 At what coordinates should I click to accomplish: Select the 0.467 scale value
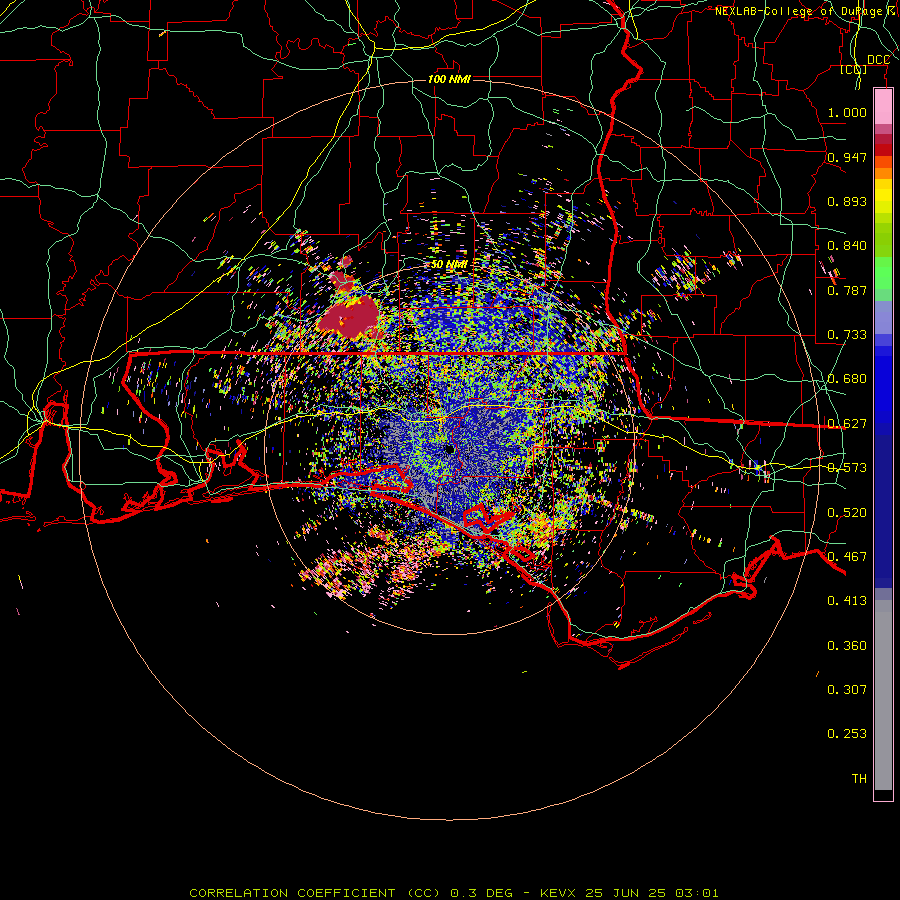coord(847,557)
